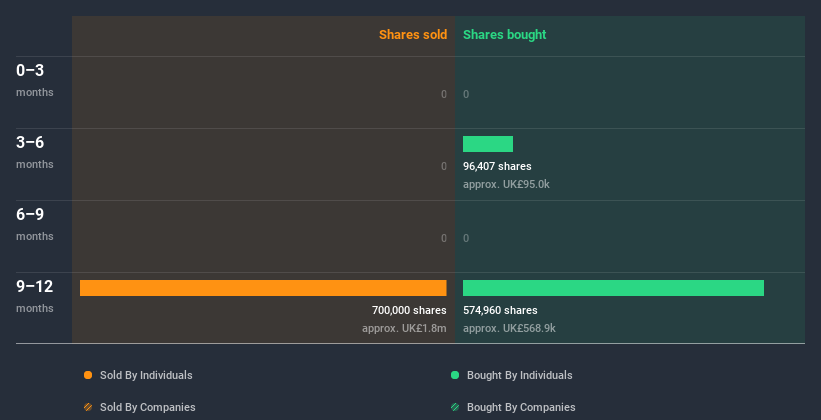This screenshot has width=821, height=420.
Task: Toggle the "Sold By Individuals" legend label
Action: coord(146,375)
